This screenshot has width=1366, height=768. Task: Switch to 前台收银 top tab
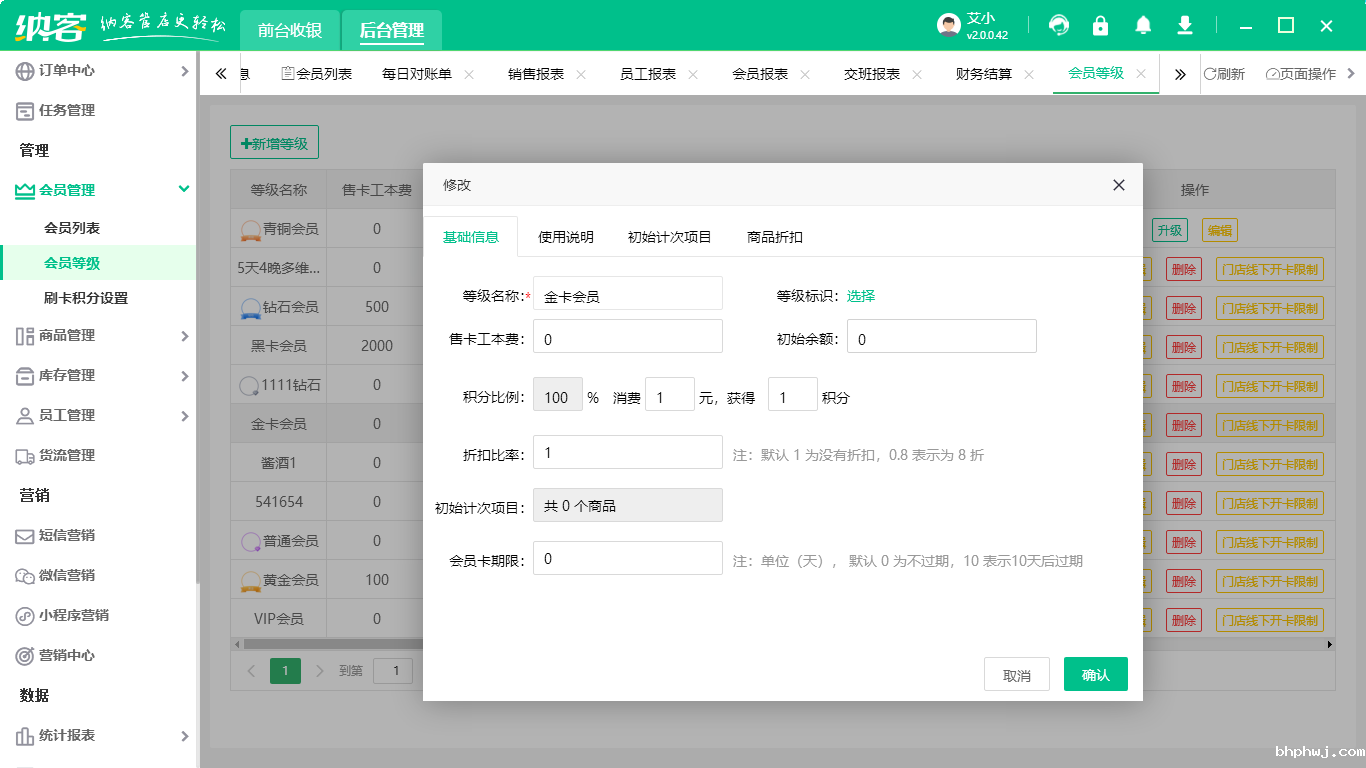pyautogui.click(x=290, y=31)
